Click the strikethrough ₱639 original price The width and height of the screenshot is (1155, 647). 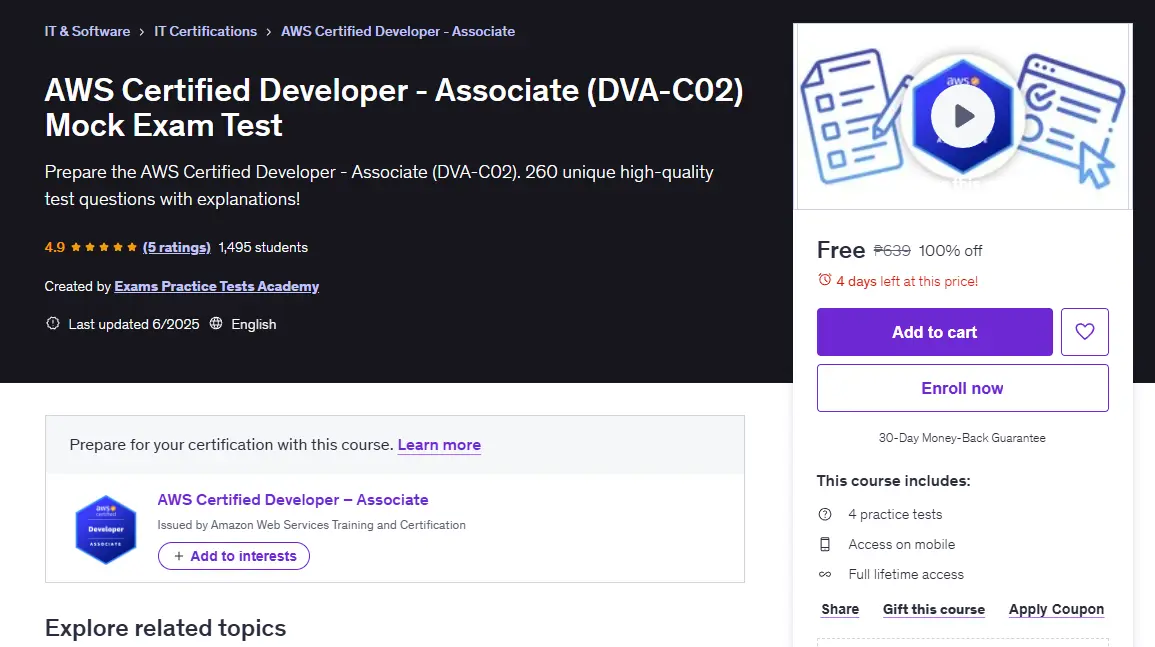pyautogui.click(x=891, y=251)
